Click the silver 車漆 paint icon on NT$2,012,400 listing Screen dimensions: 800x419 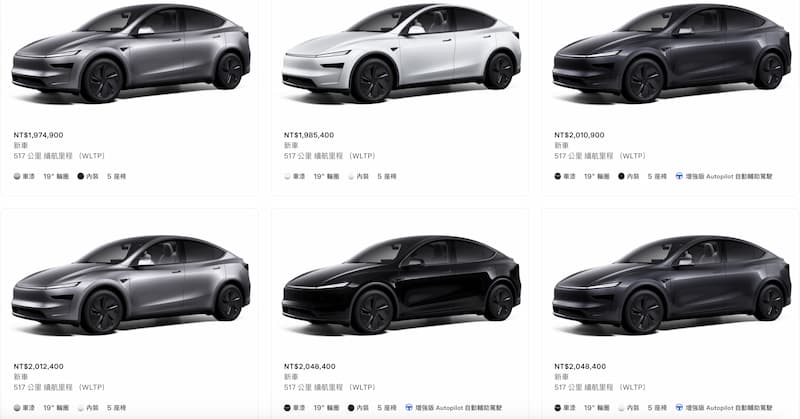point(17,408)
